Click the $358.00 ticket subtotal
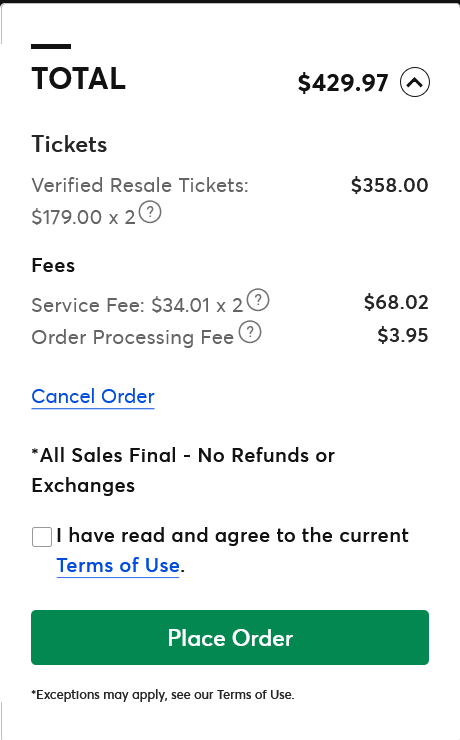 [390, 185]
